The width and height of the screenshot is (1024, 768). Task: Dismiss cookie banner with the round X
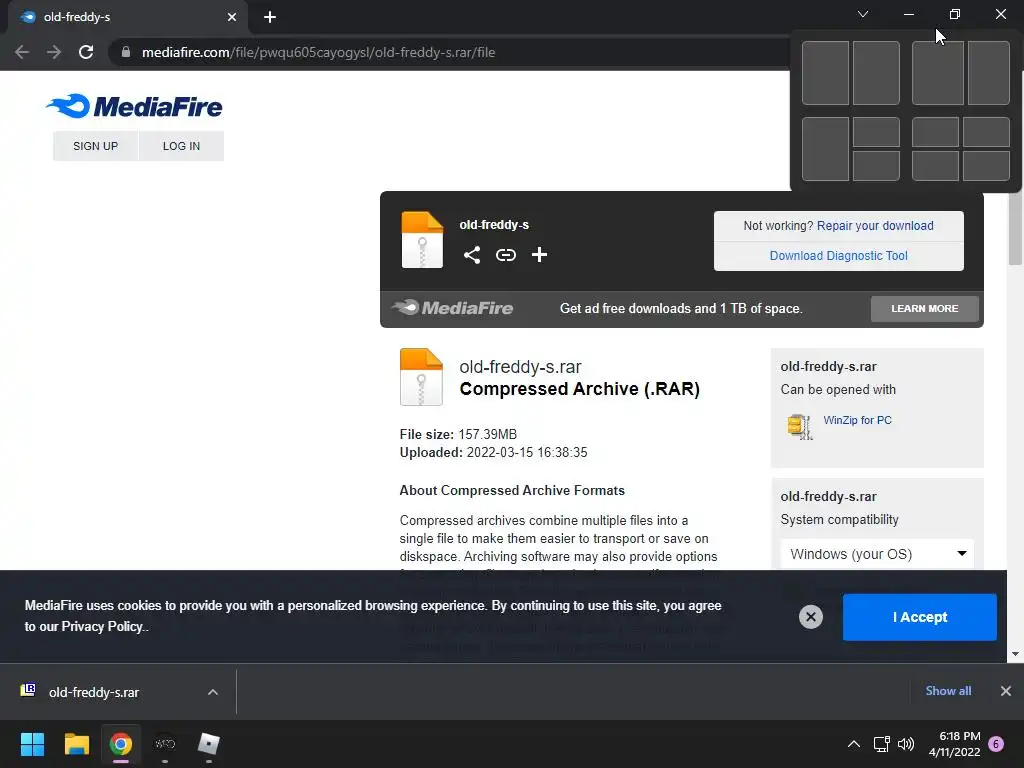[810, 617]
